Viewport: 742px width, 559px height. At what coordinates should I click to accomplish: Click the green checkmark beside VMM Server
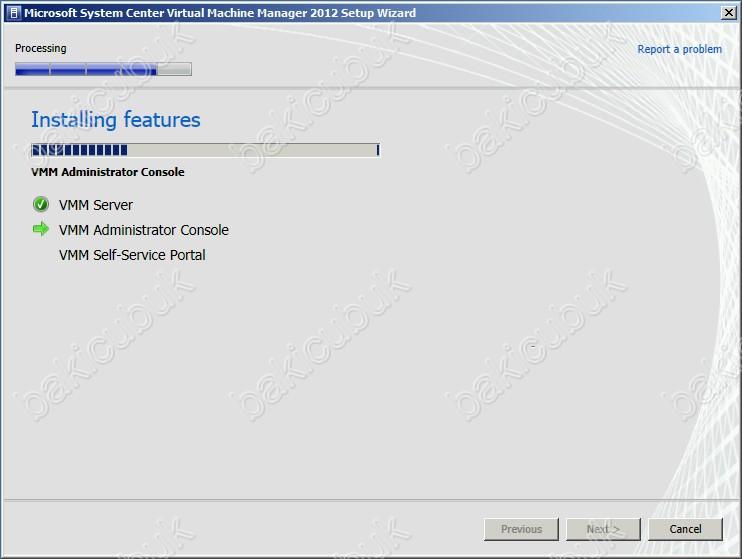[x=41, y=204]
